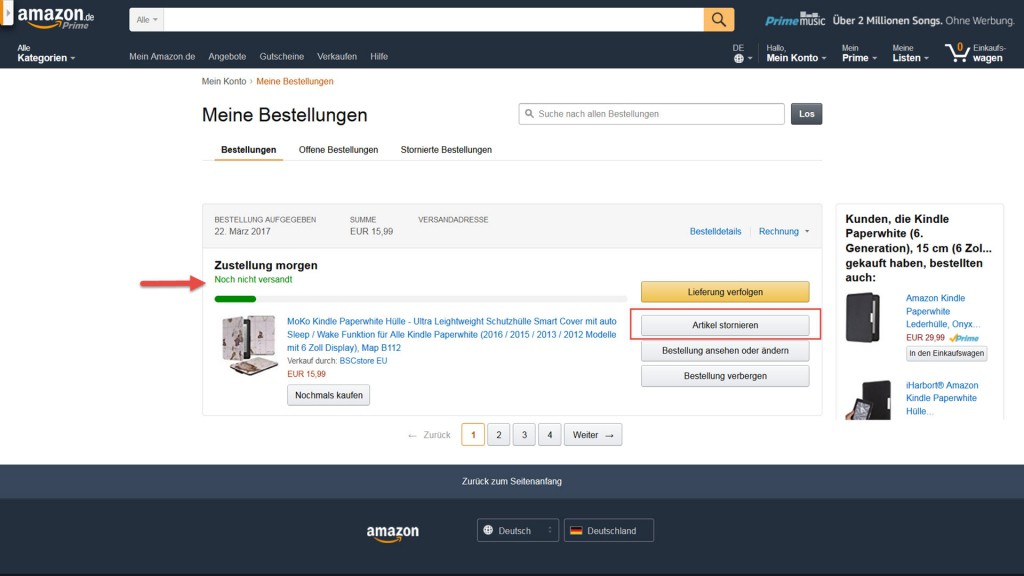
Task: Click the globe language icon in header
Action: pos(739,58)
